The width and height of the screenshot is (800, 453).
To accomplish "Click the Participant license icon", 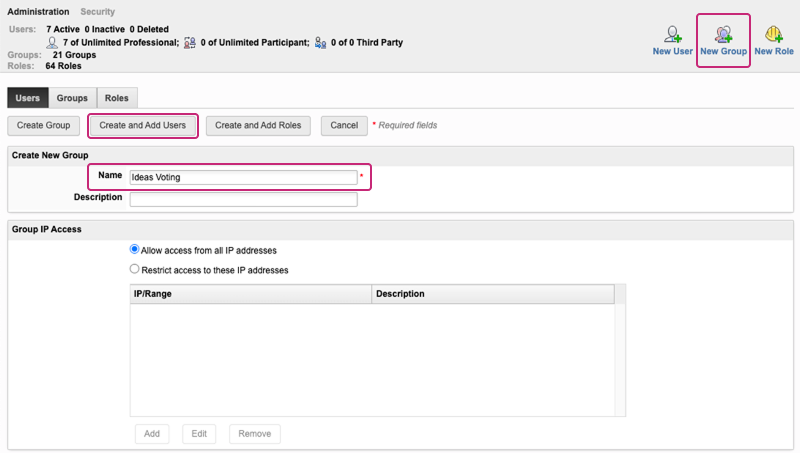I will [189, 43].
